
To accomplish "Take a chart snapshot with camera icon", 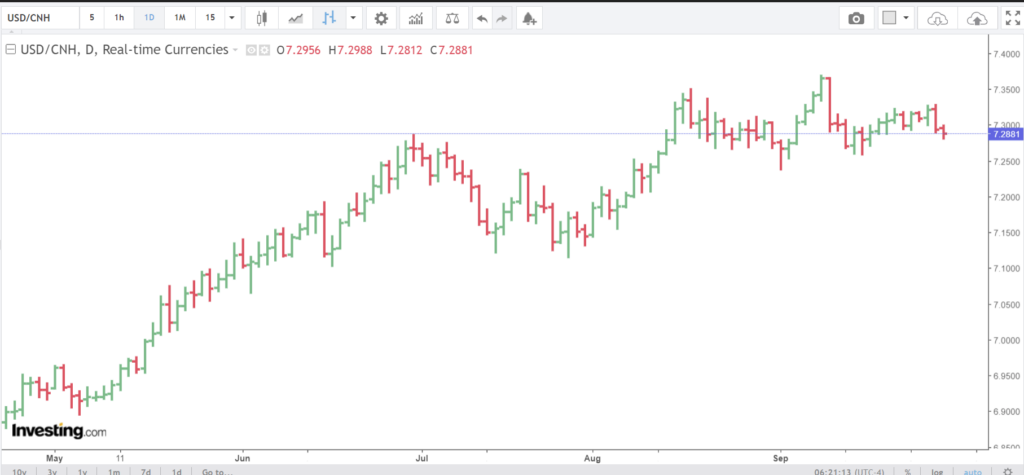I will [x=856, y=18].
